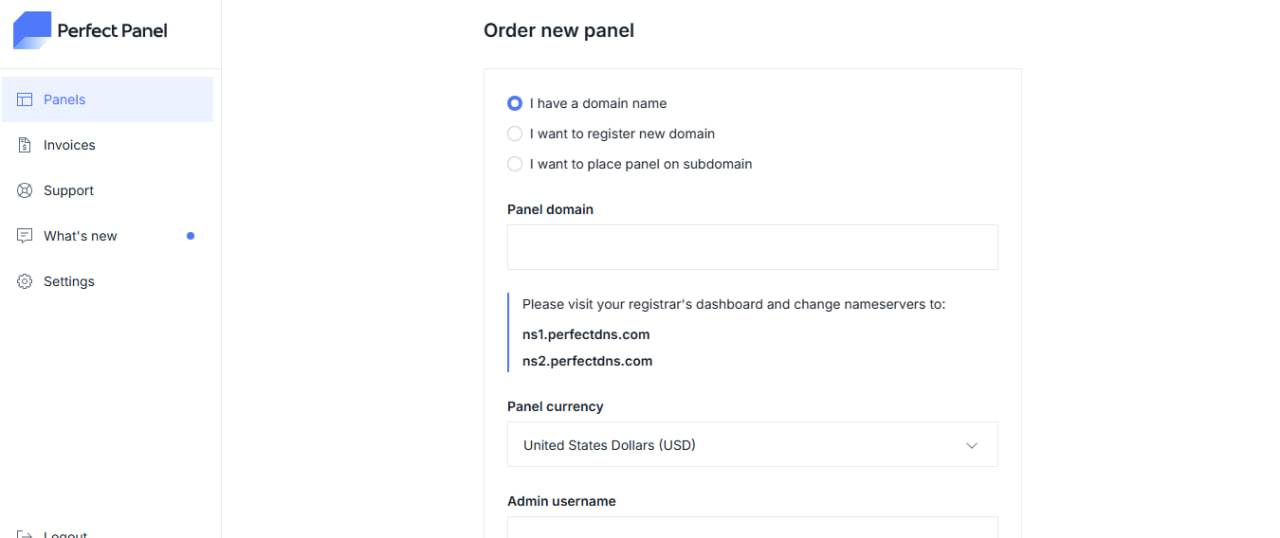Image resolution: width=1280 pixels, height=538 pixels.
Task: Focus the Panel domain input field
Action: [x=752, y=247]
